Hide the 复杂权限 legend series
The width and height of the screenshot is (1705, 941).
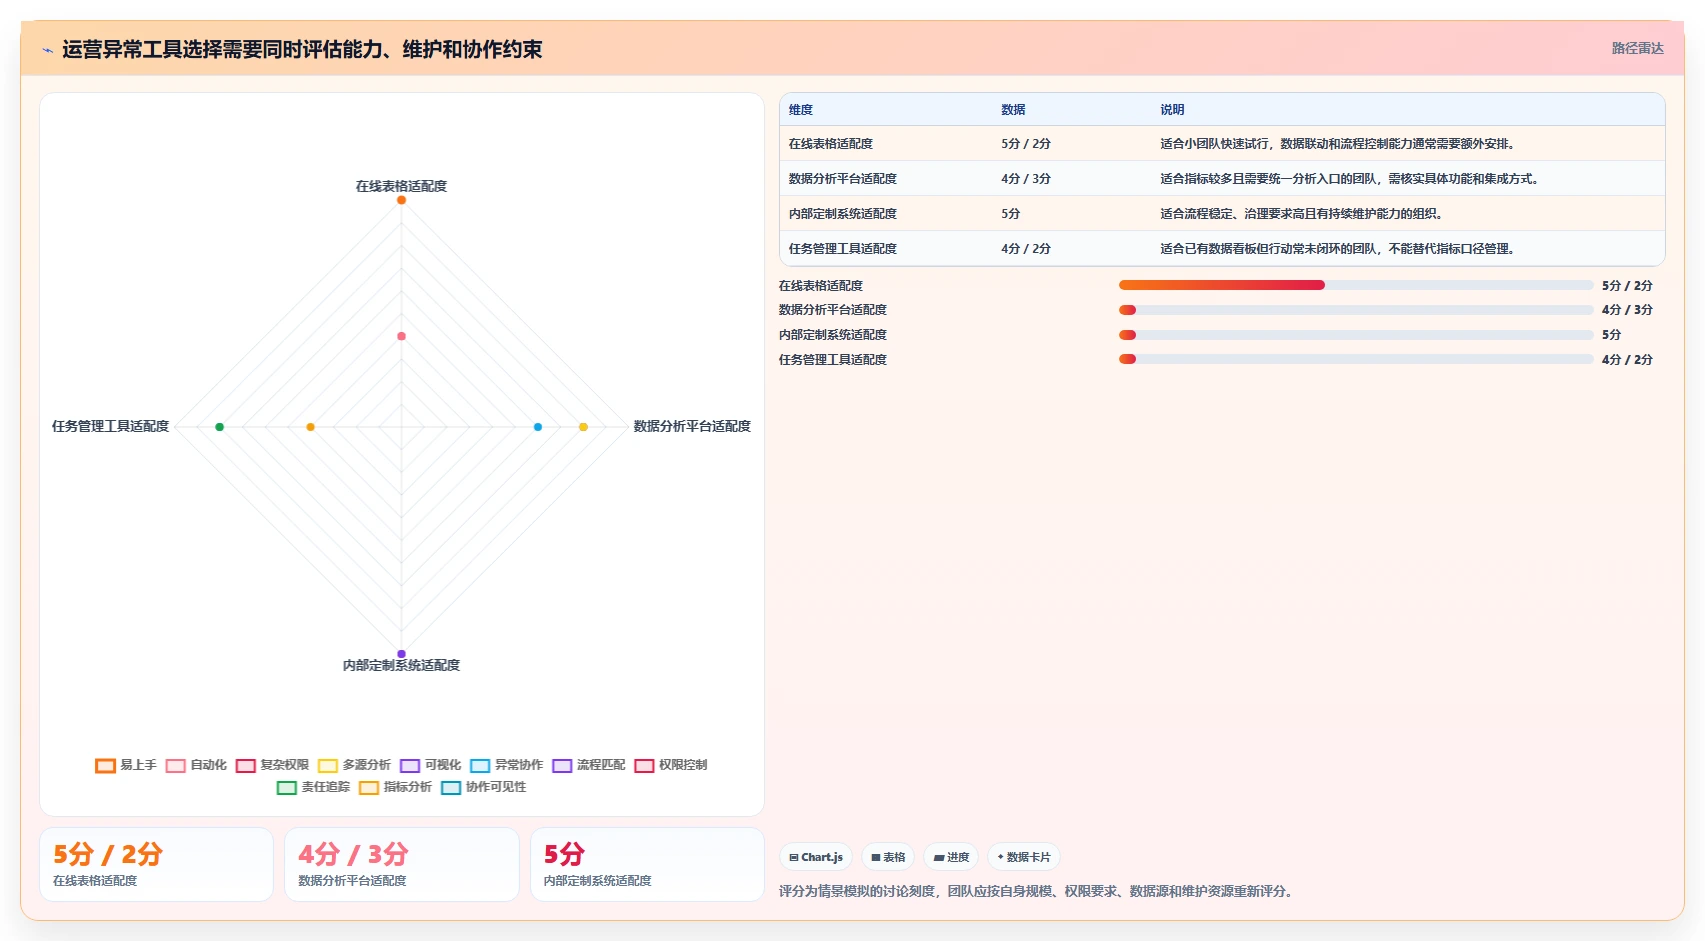point(272,765)
